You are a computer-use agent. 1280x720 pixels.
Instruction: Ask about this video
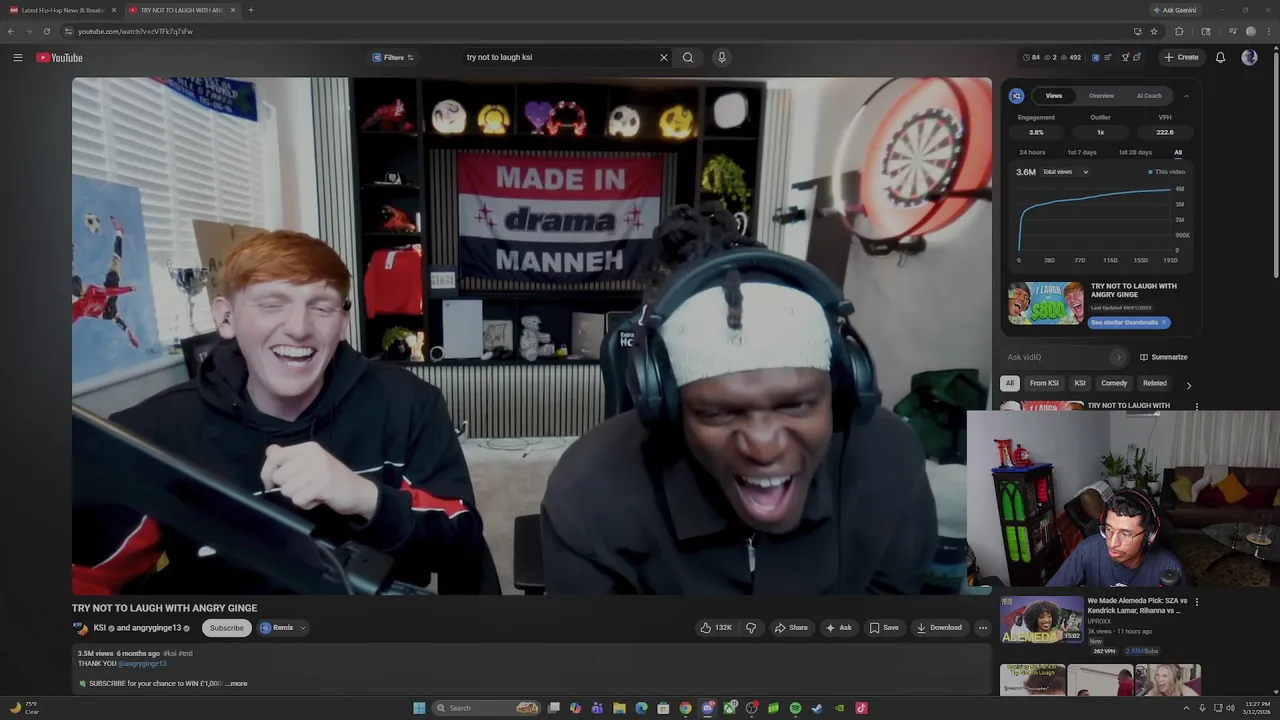[838, 628]
